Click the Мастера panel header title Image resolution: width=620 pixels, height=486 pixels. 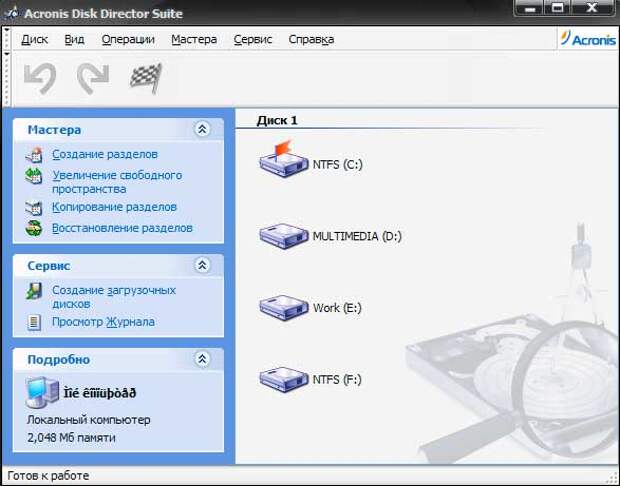54,130
